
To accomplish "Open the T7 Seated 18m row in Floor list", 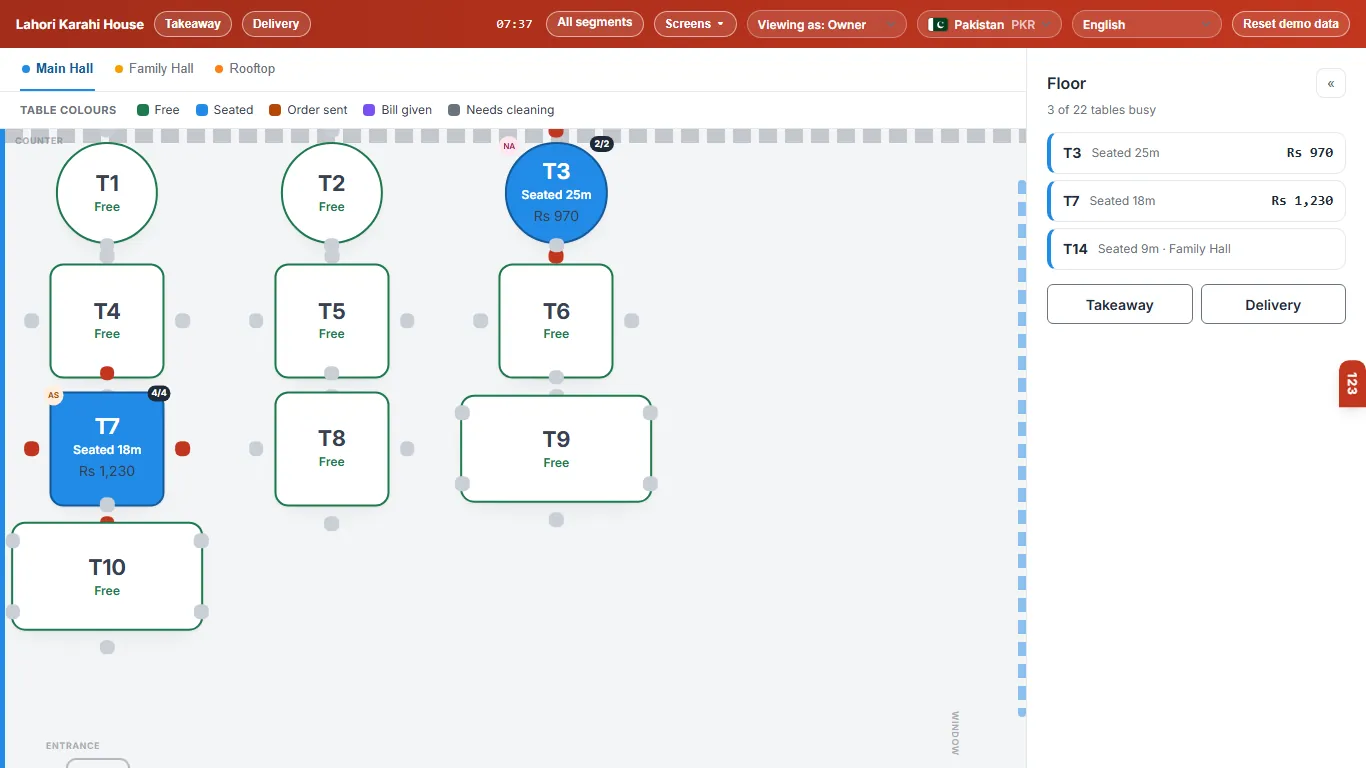I will [x=1196, y=201].
